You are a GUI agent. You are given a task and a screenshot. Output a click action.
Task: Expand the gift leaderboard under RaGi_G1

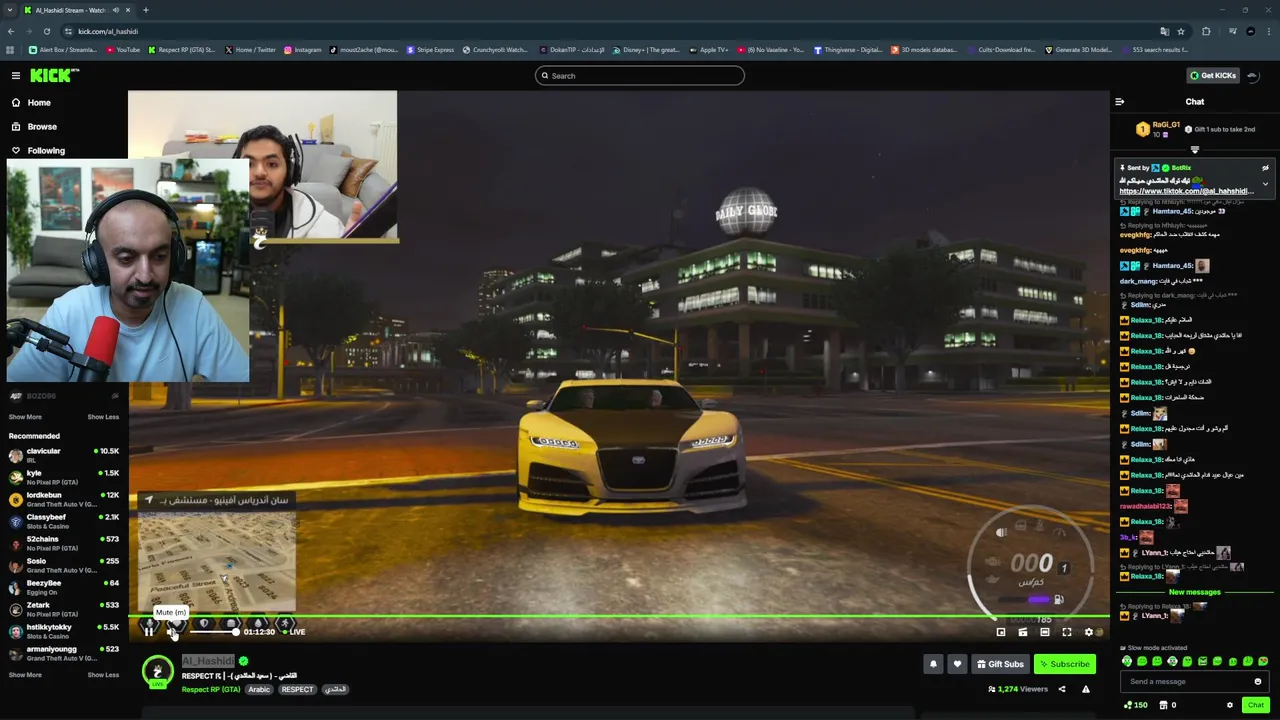[1194, 150]
